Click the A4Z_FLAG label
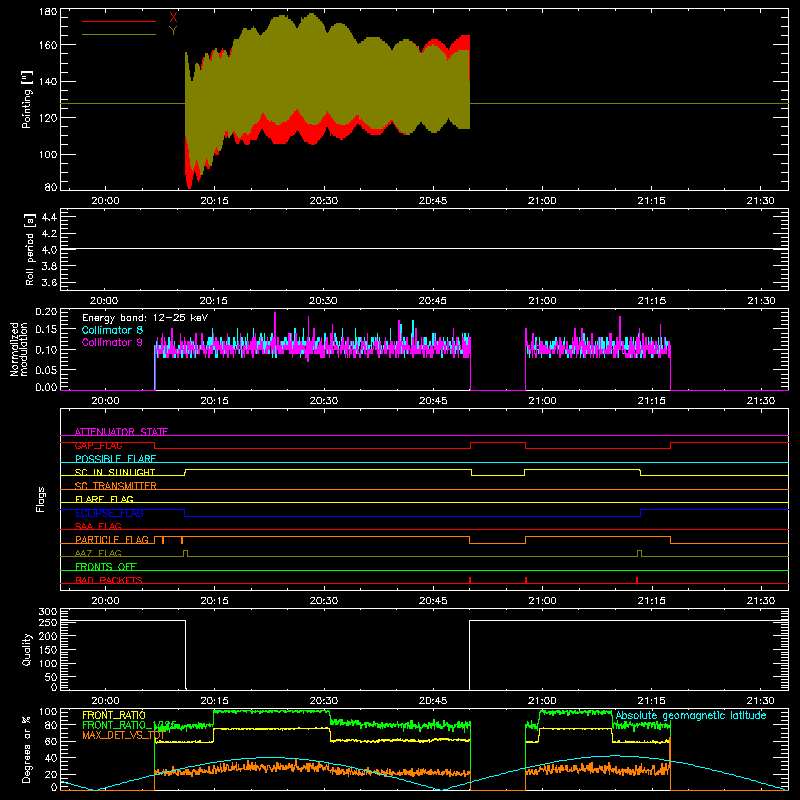This screenshot has width=800, height=800. tap(98, 553)
